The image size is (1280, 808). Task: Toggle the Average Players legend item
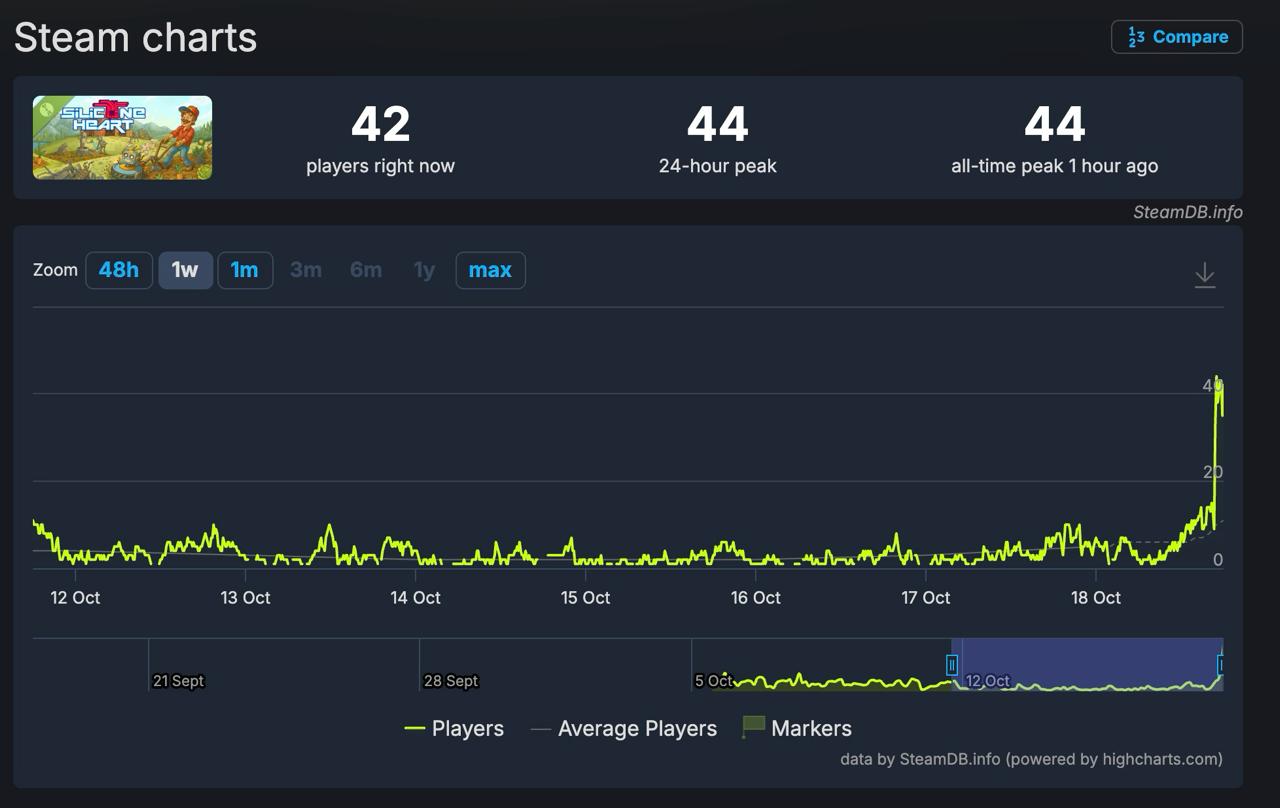point(624,729)
